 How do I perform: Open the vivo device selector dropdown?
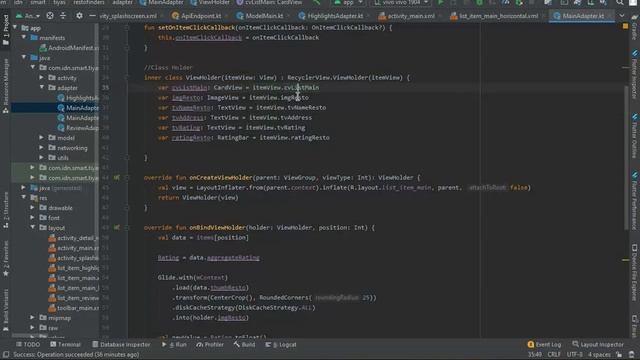coord(400,3)
